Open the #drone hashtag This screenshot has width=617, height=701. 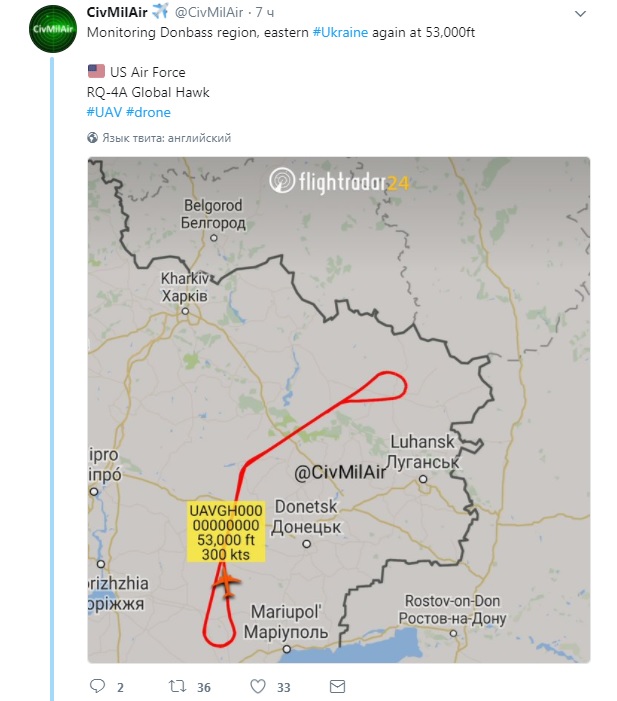click(x=149, y=112)
